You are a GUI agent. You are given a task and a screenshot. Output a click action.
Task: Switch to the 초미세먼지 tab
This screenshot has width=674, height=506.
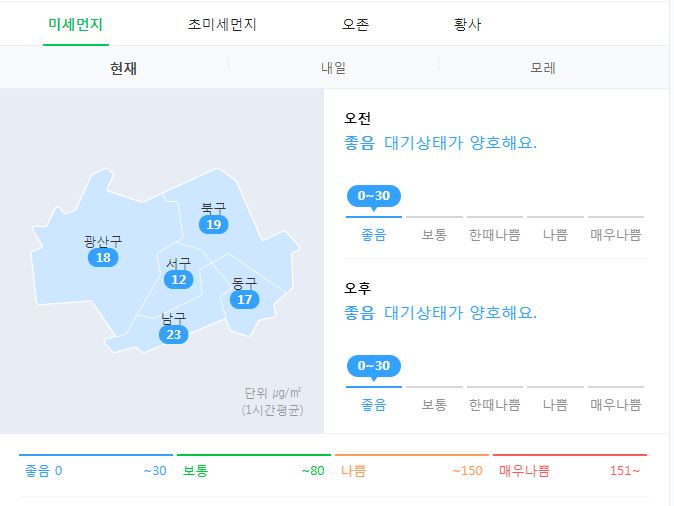(222, 25)
